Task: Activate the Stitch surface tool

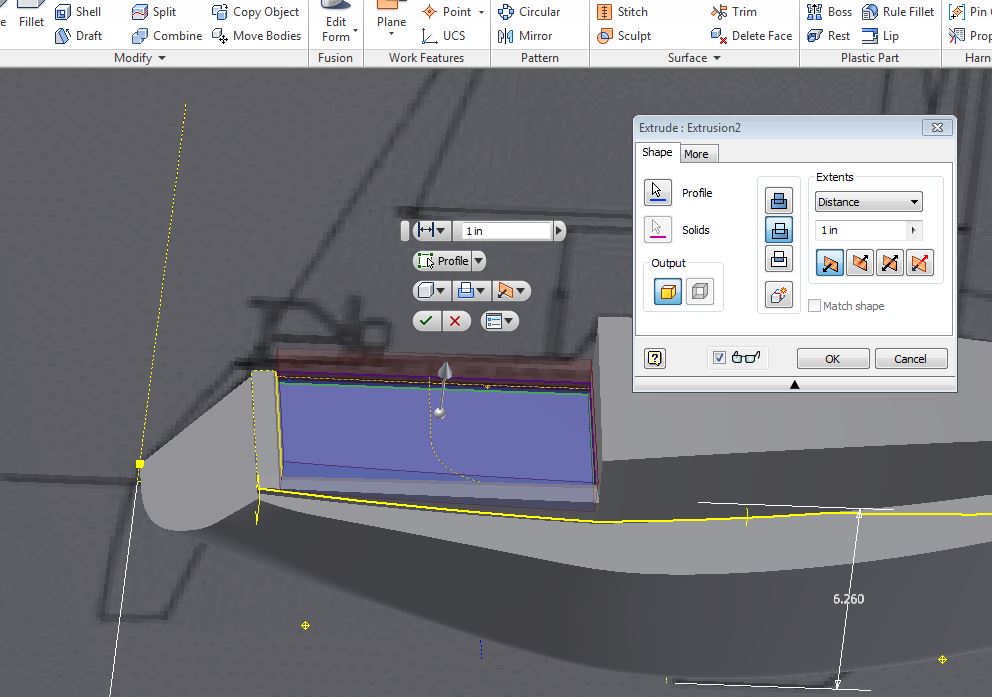Action: pyautogui.click(x=622, y=11)
